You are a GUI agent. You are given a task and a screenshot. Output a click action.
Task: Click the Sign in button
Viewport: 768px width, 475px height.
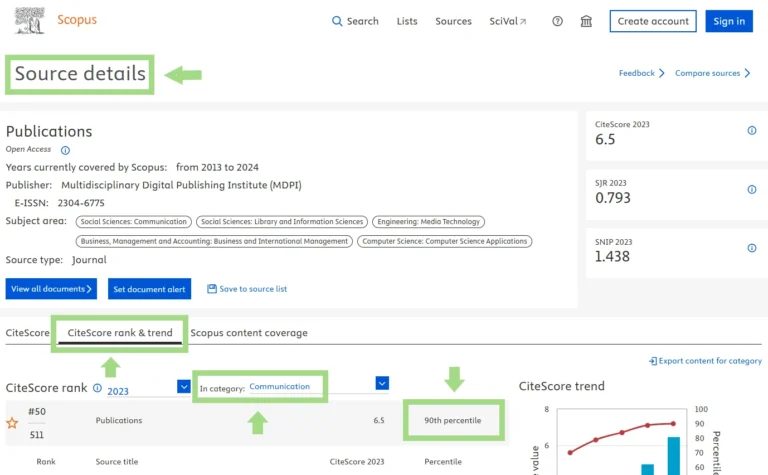click(x=730, y=21)
